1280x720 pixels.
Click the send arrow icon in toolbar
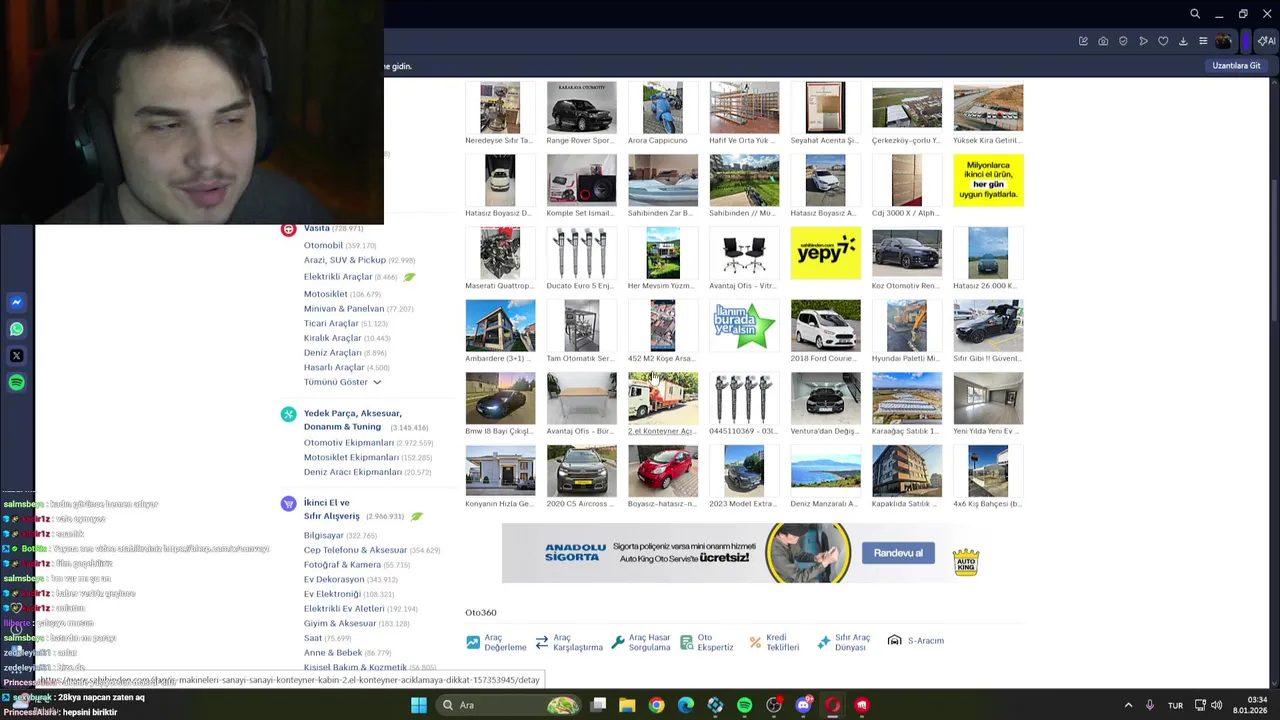coord(1143,41)
